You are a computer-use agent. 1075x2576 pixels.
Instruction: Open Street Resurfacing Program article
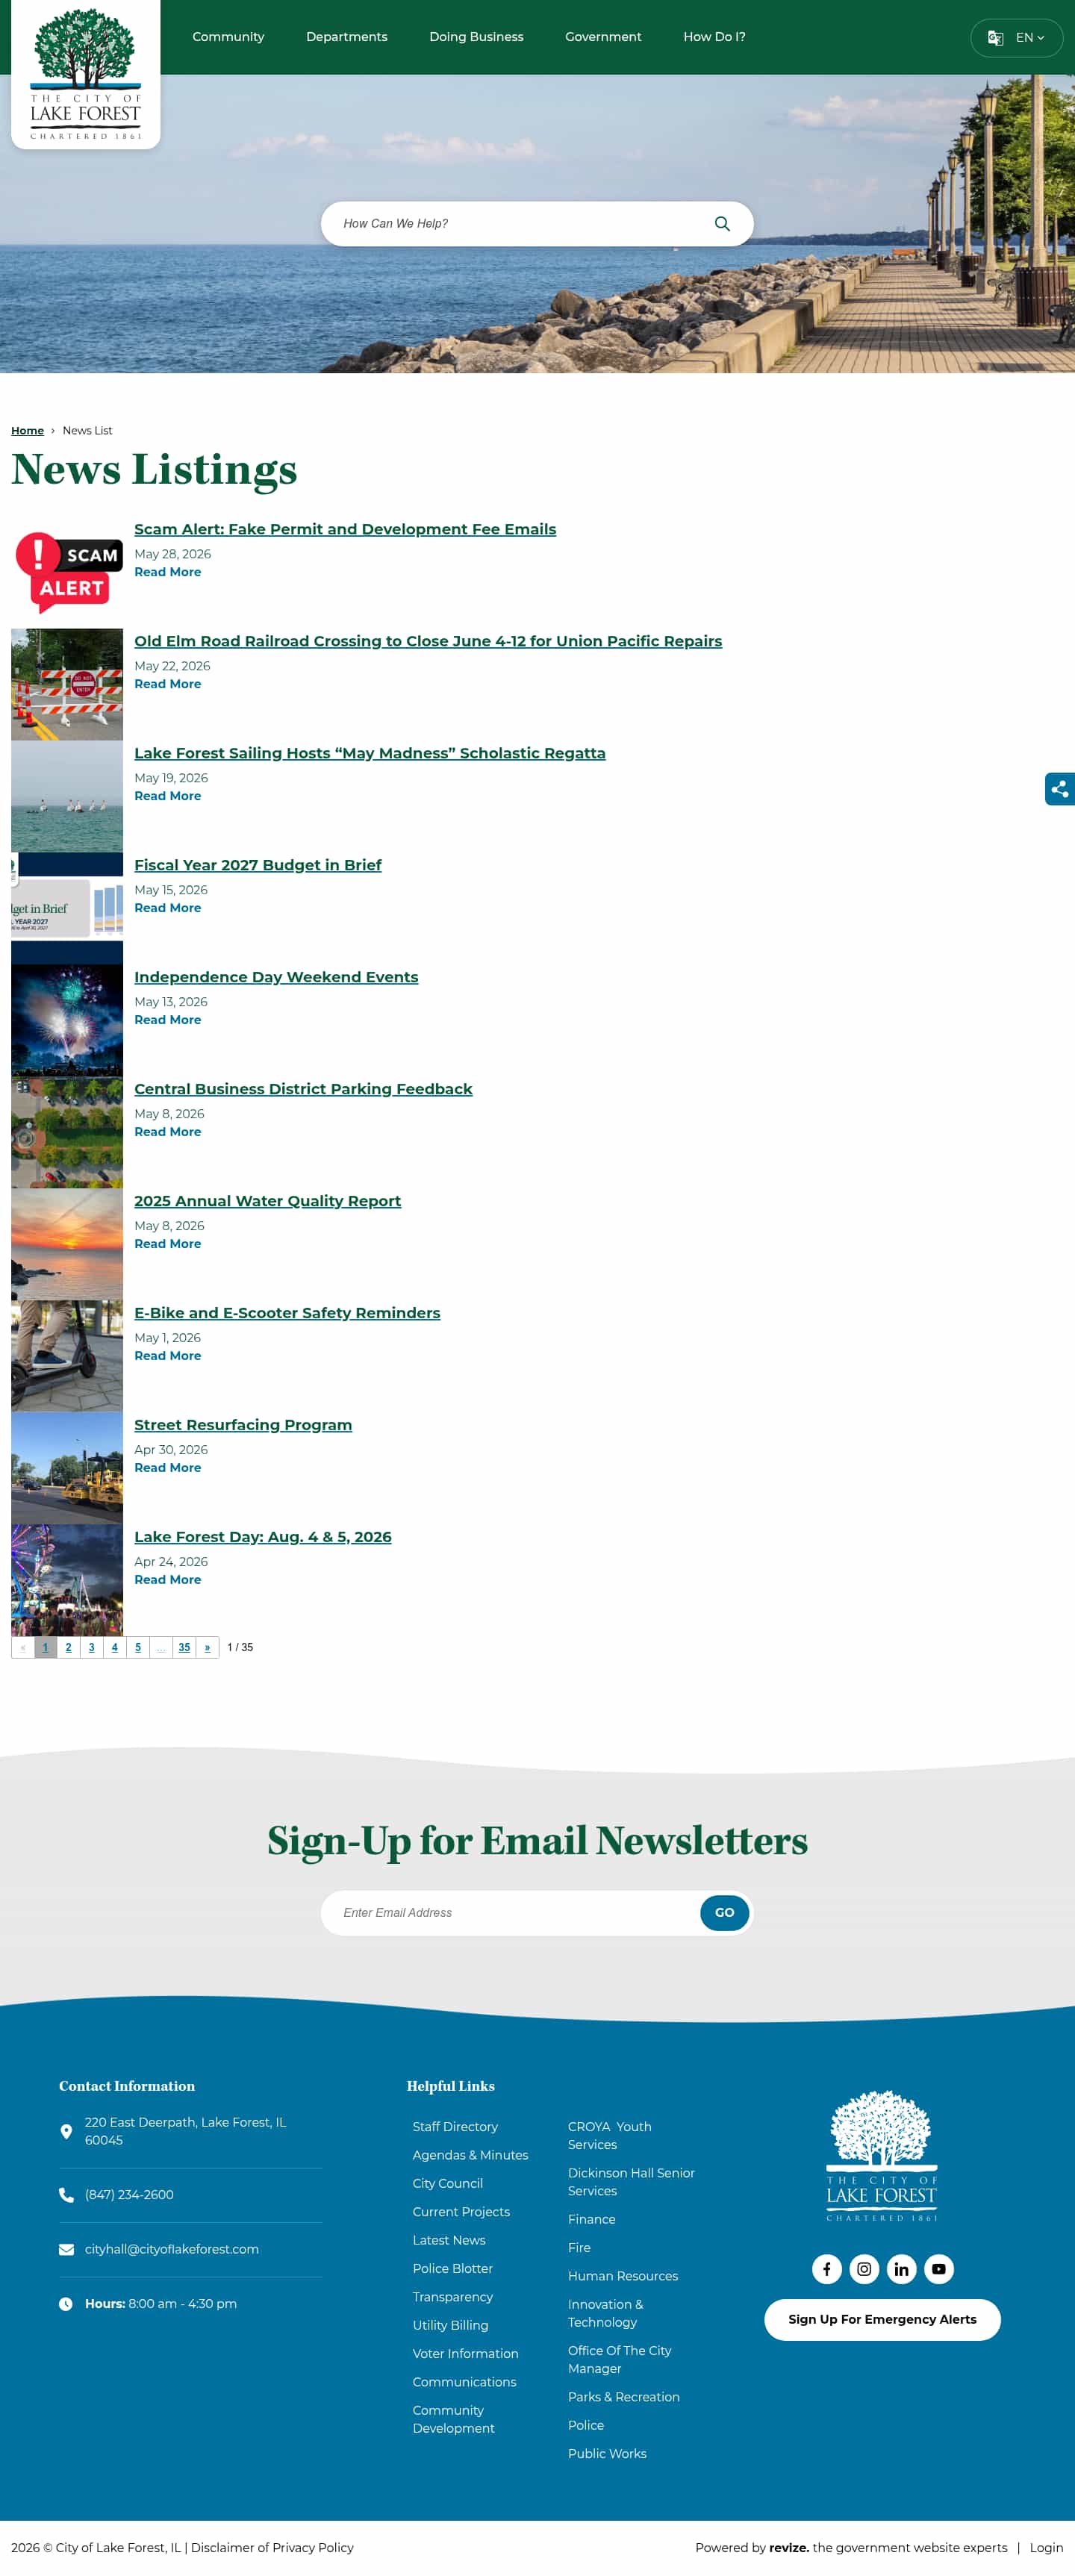coord(243,1425)
